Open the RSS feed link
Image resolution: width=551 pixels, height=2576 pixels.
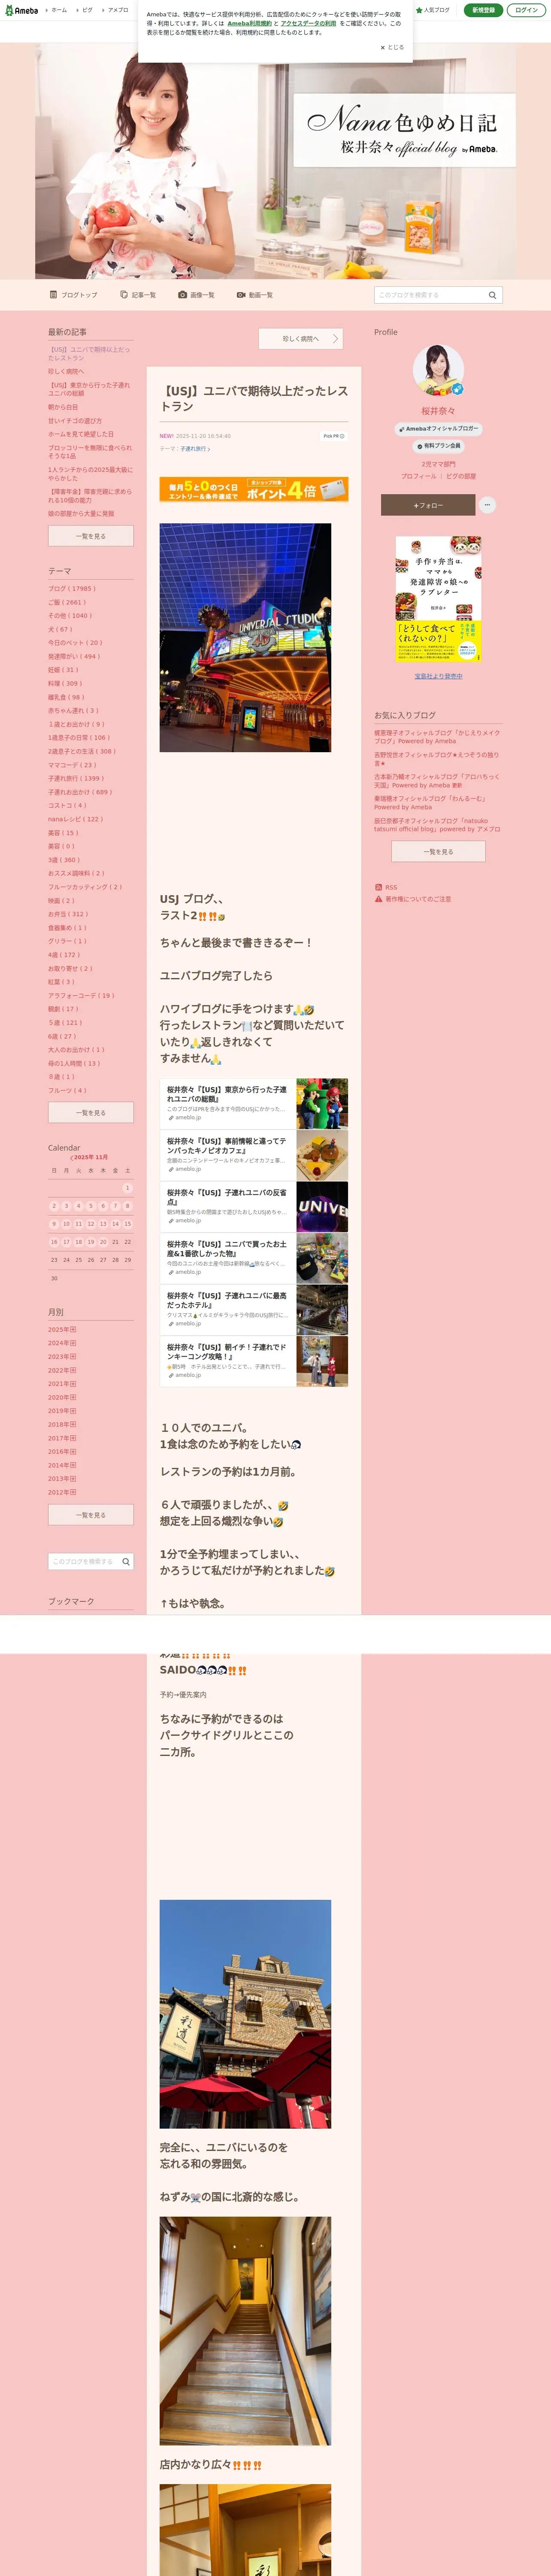tap(386, 887)
